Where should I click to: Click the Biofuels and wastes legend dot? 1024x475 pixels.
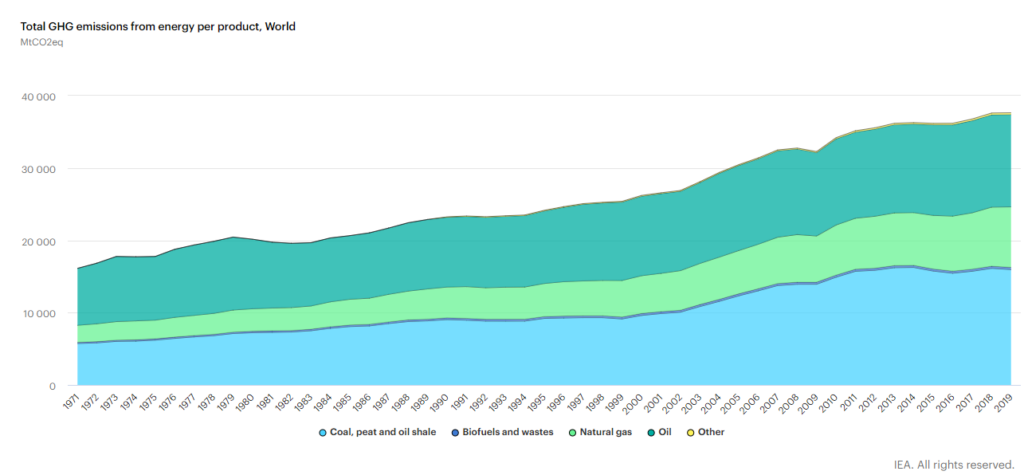coord(456,433)
